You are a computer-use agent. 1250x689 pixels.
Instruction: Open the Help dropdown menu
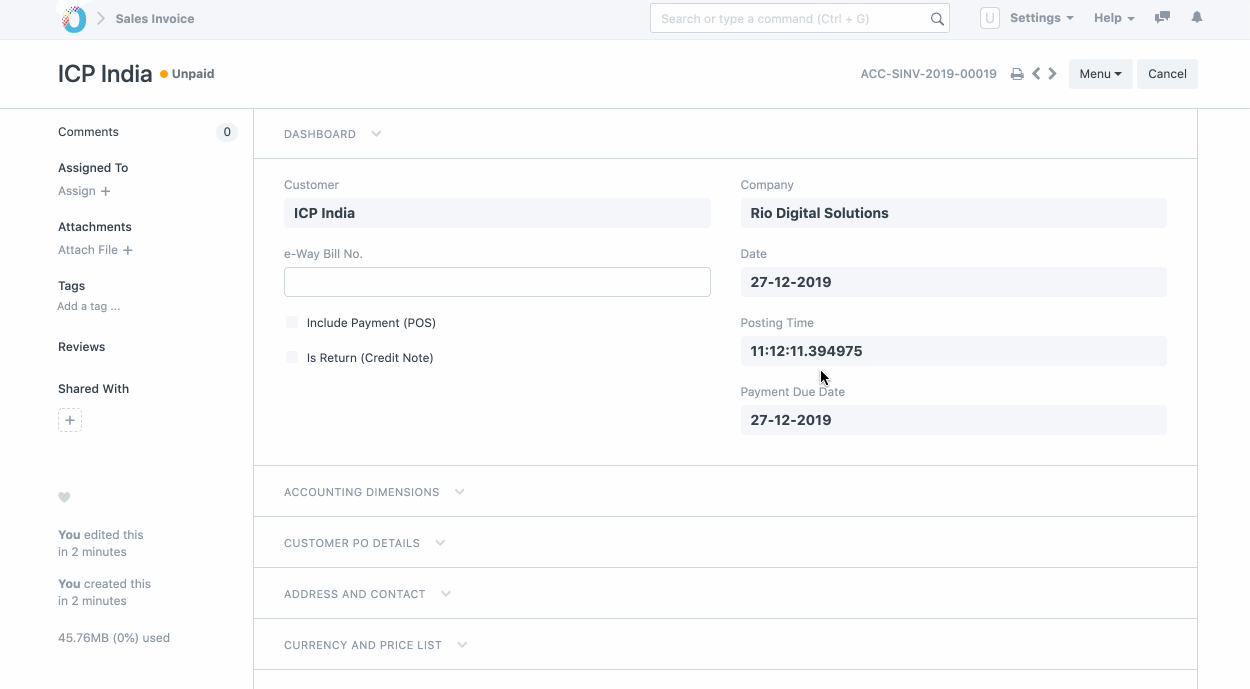[x=1114, y=18]
